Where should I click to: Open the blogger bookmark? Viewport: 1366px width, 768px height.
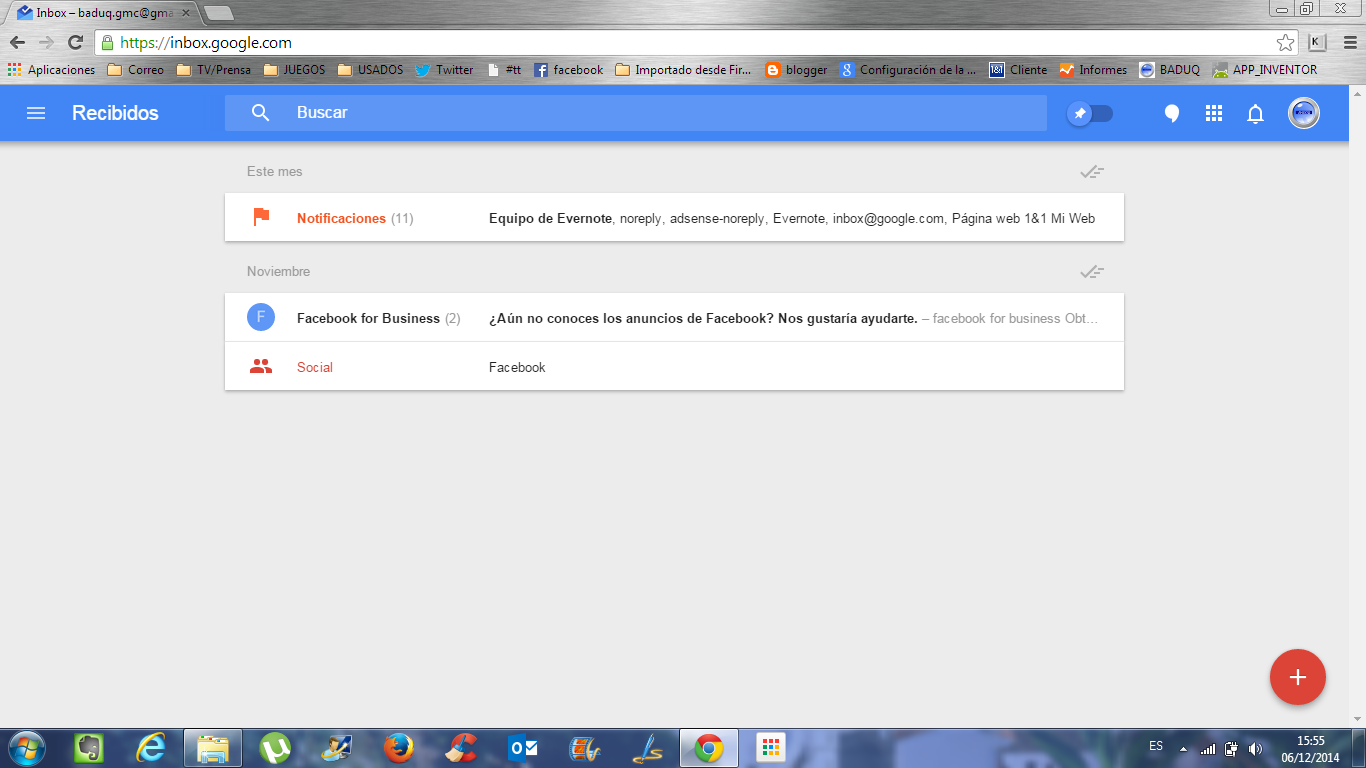point(796,70)
